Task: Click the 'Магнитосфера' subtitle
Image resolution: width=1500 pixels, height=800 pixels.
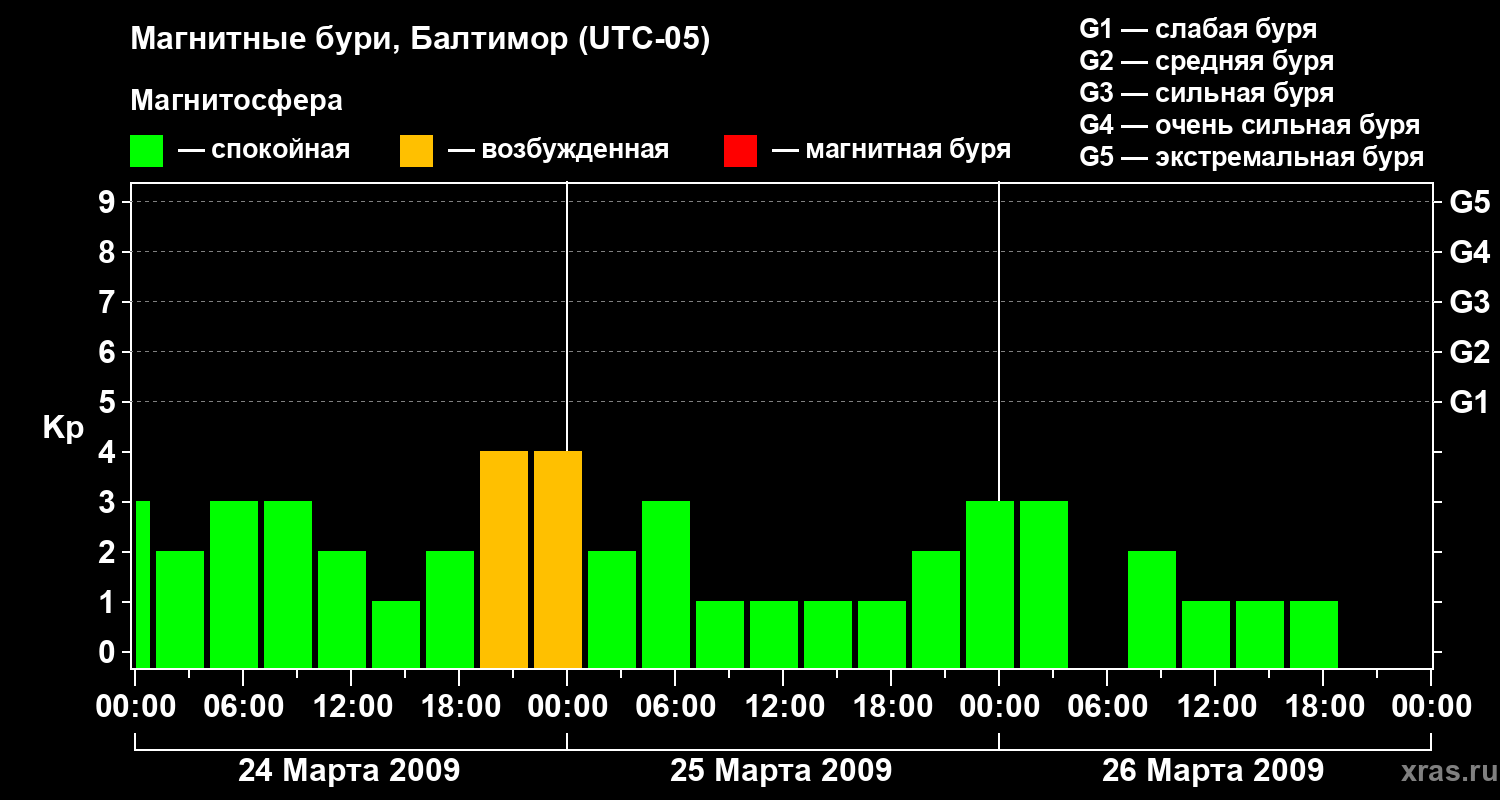Action: [236, 101]
